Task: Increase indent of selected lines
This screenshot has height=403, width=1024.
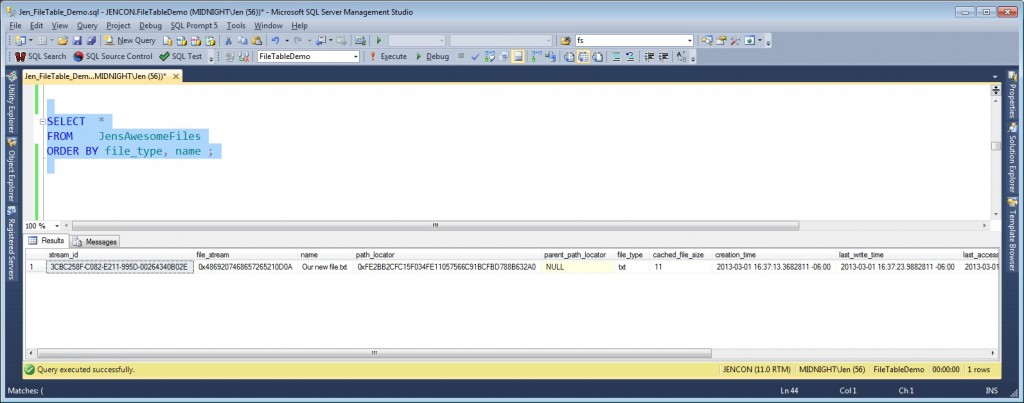Action: point(664,57)
